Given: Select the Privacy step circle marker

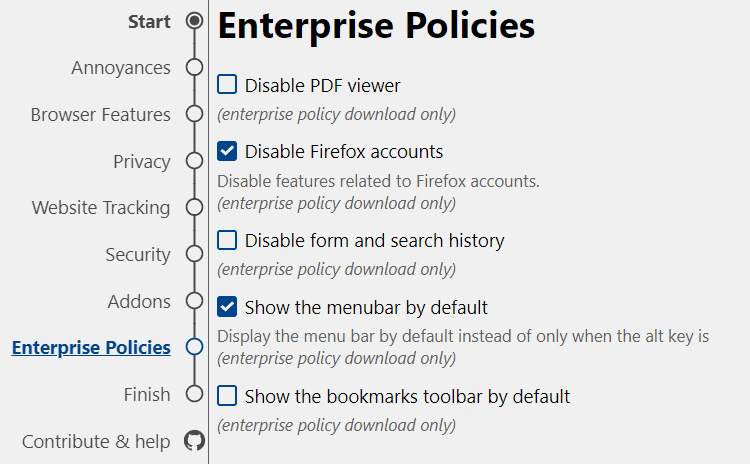Looking at the screenshot, I should click(195, 161).
